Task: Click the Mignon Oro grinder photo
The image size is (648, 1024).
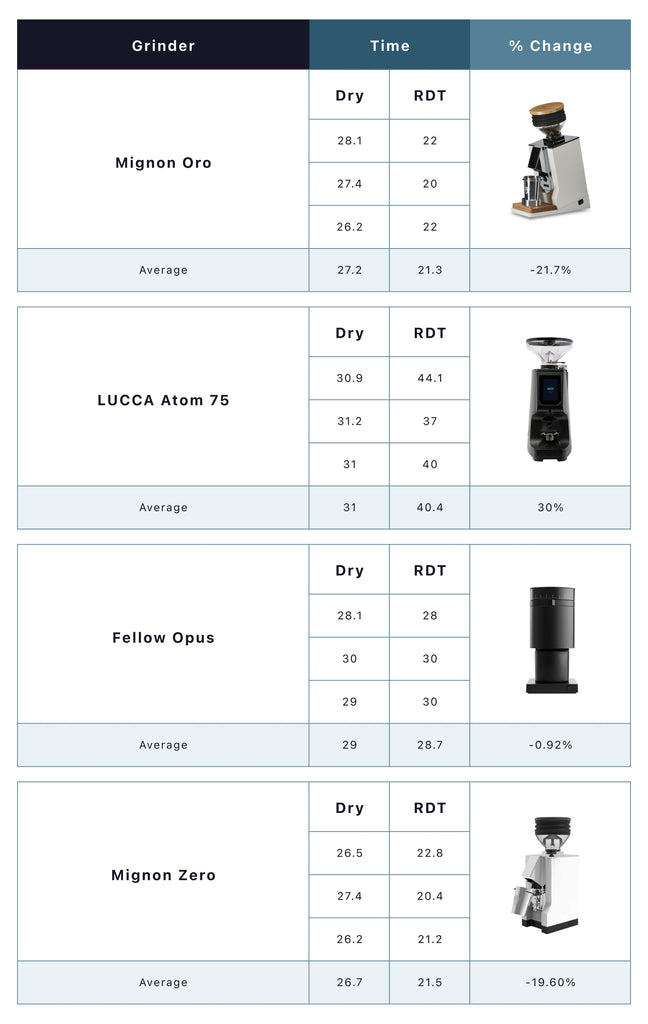Action: point(549,159)
